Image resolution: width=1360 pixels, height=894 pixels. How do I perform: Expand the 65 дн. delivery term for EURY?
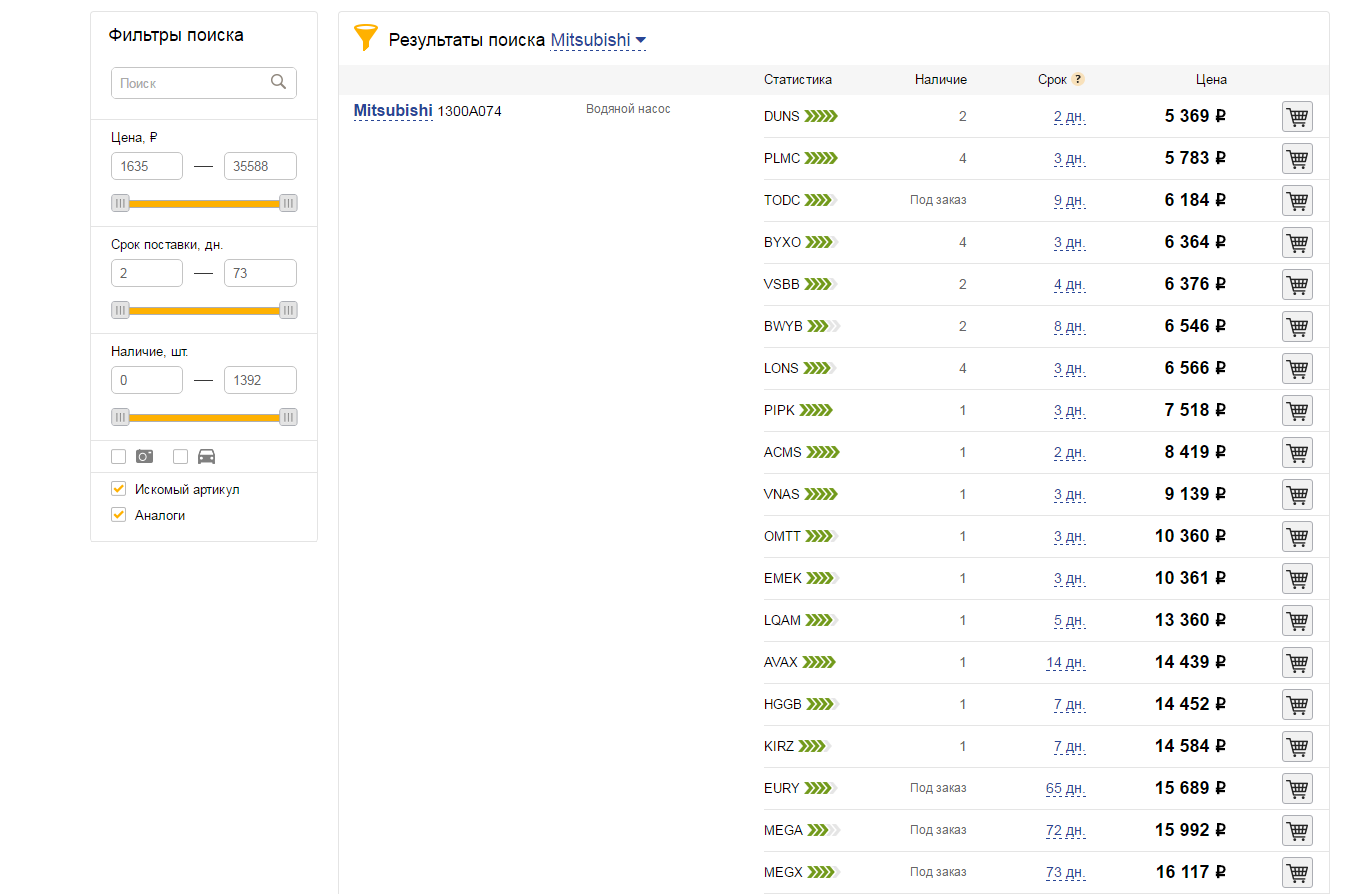[1065, 789]
